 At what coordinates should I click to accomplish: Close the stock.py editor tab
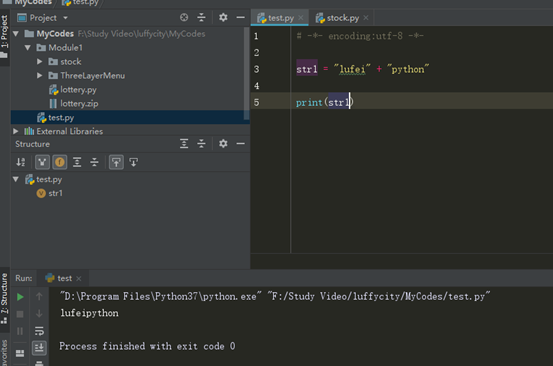point(366,18)
